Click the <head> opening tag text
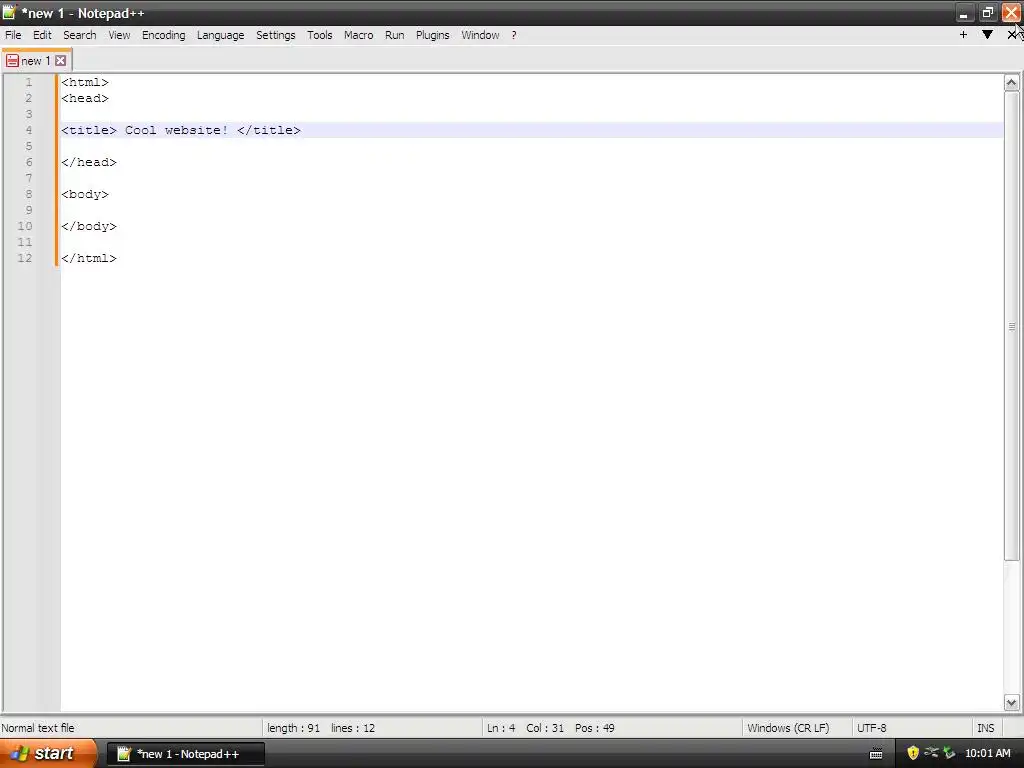The height and width of the screenshot is (768, 1024). (x=85, y=98)
